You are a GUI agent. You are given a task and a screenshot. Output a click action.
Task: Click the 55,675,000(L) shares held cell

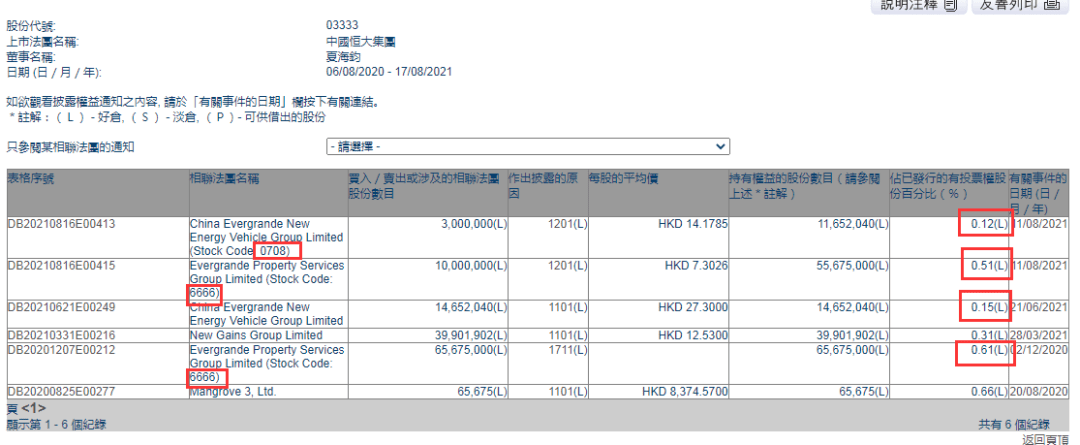coord(853,266)
